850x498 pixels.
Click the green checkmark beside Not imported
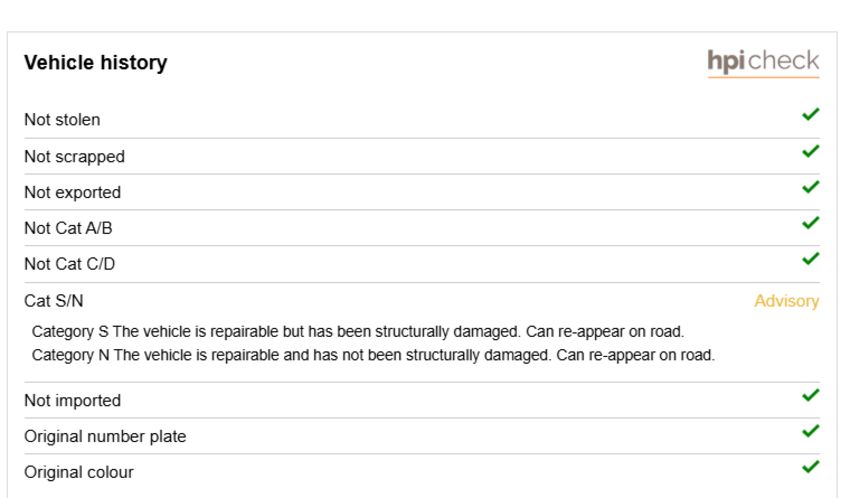[811, 396]
